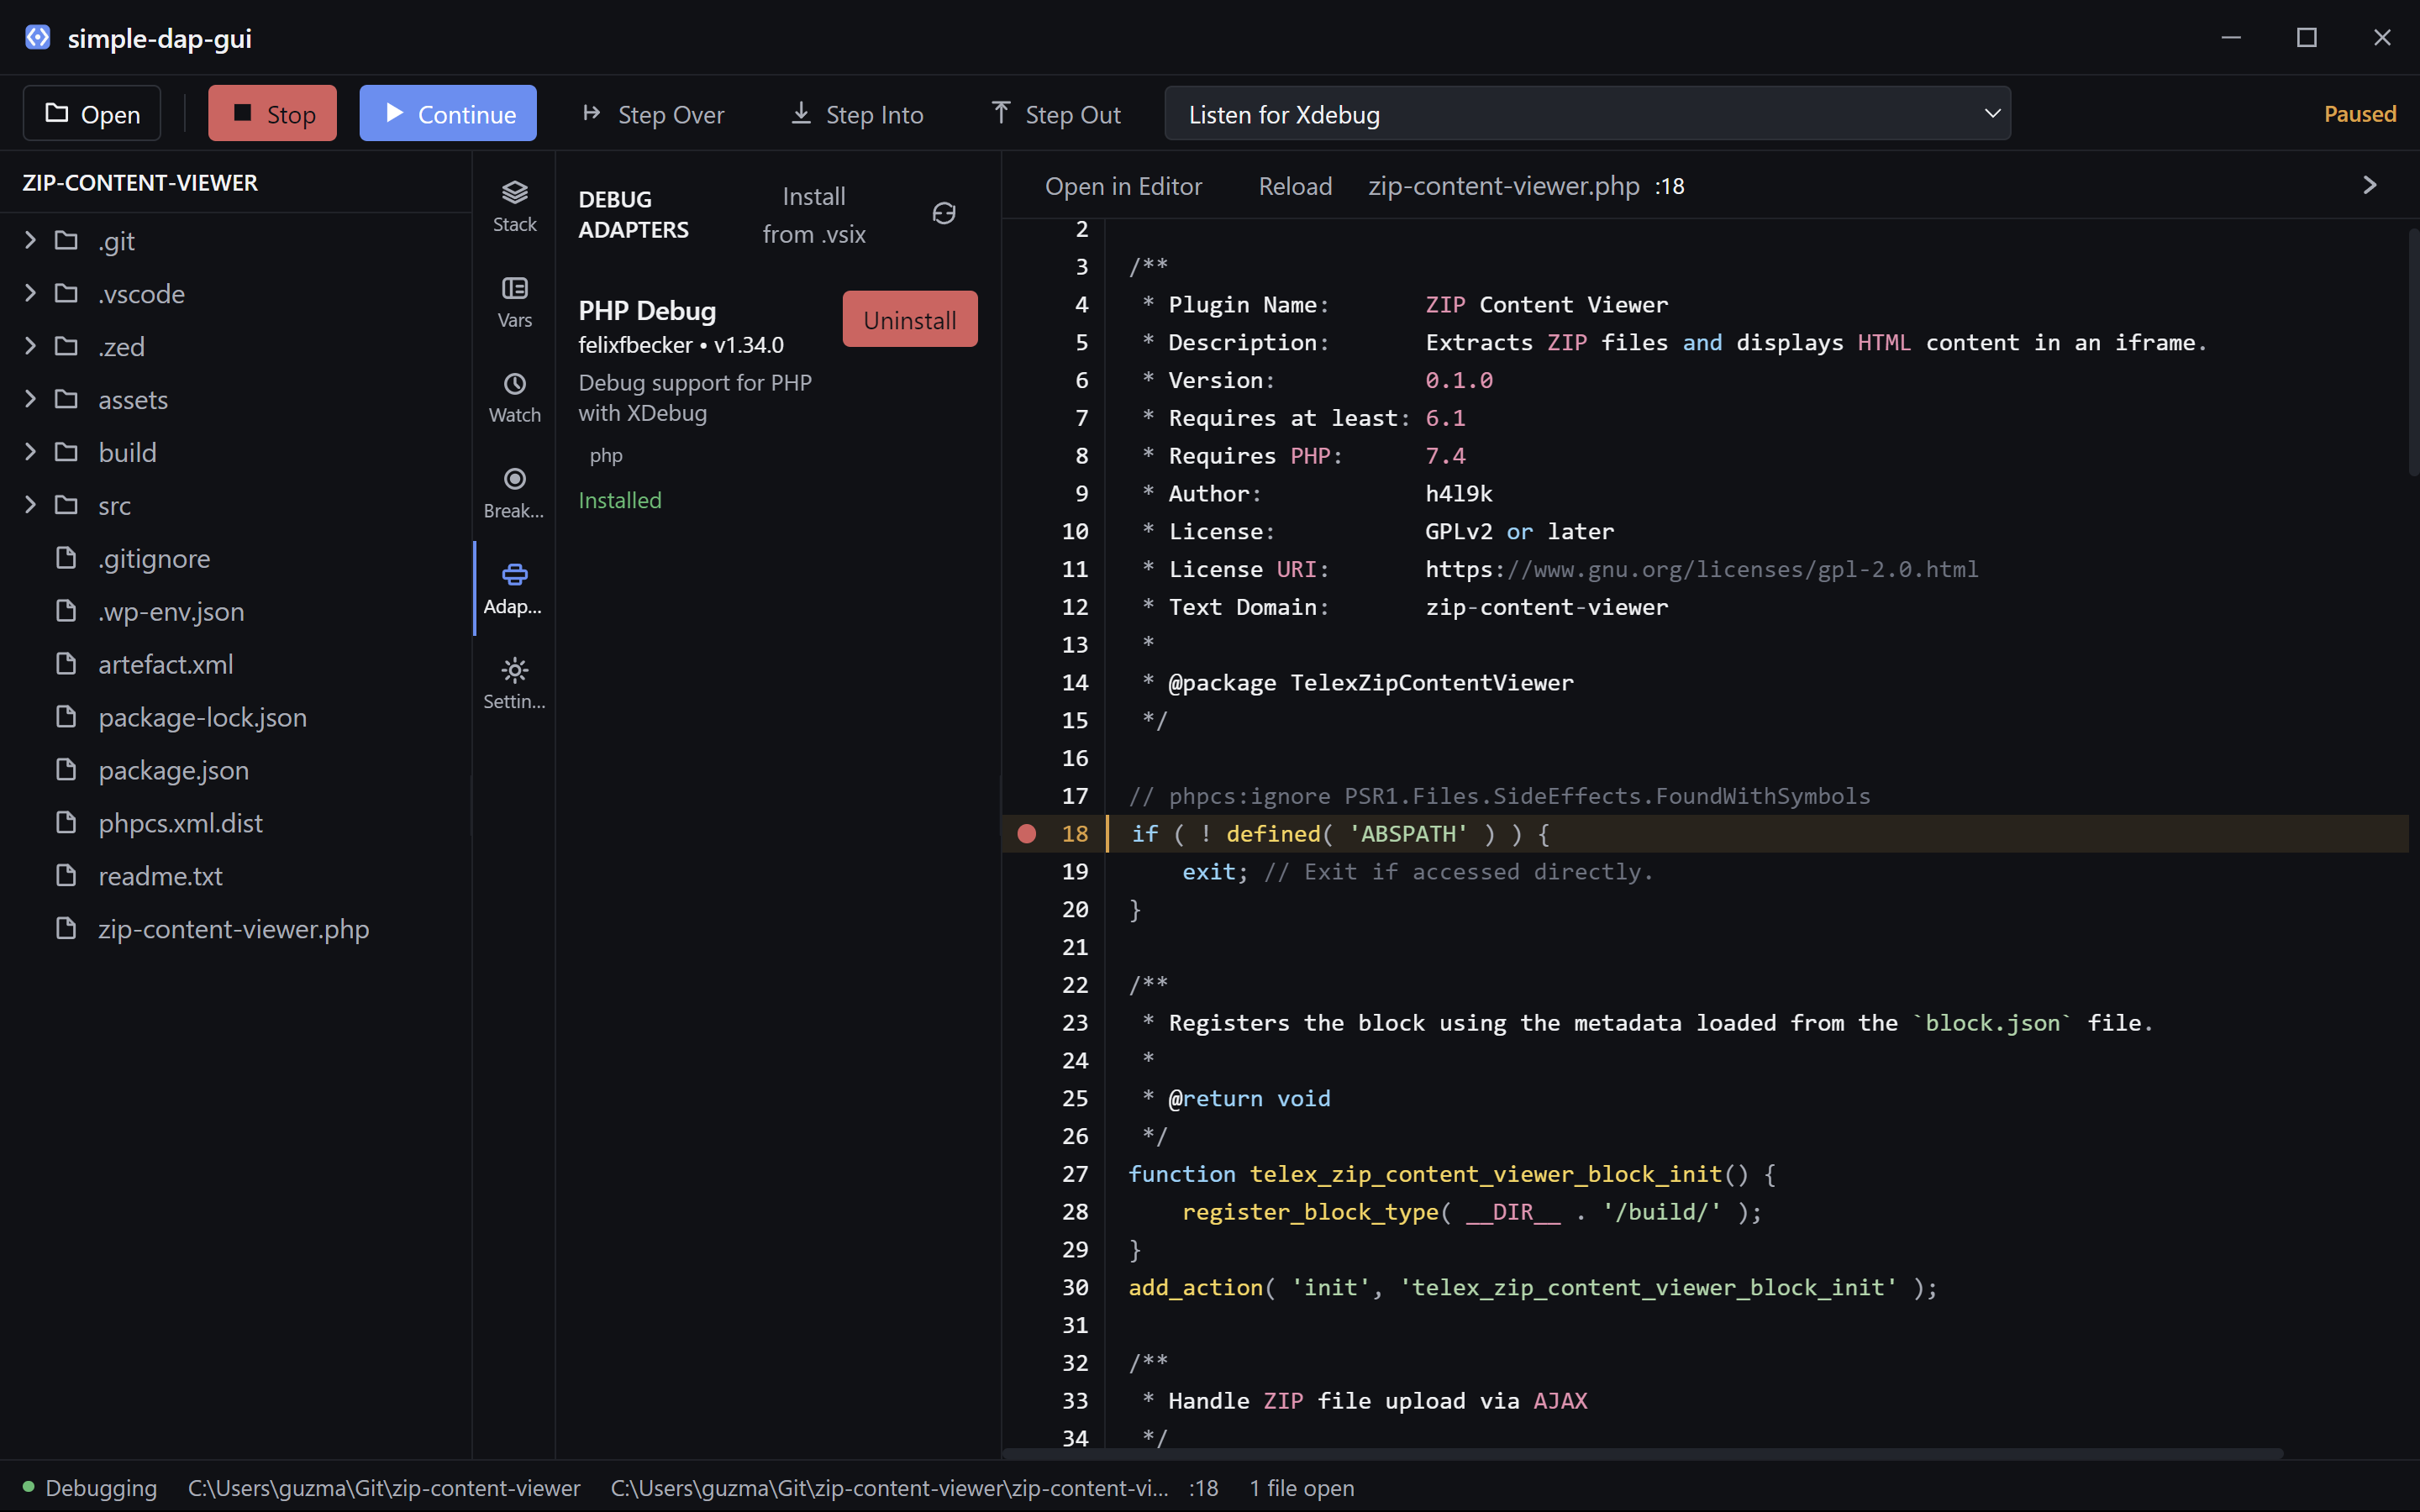The image size is (2420, 1512).
Task: Click the package.json file icon
Action: 66,769
